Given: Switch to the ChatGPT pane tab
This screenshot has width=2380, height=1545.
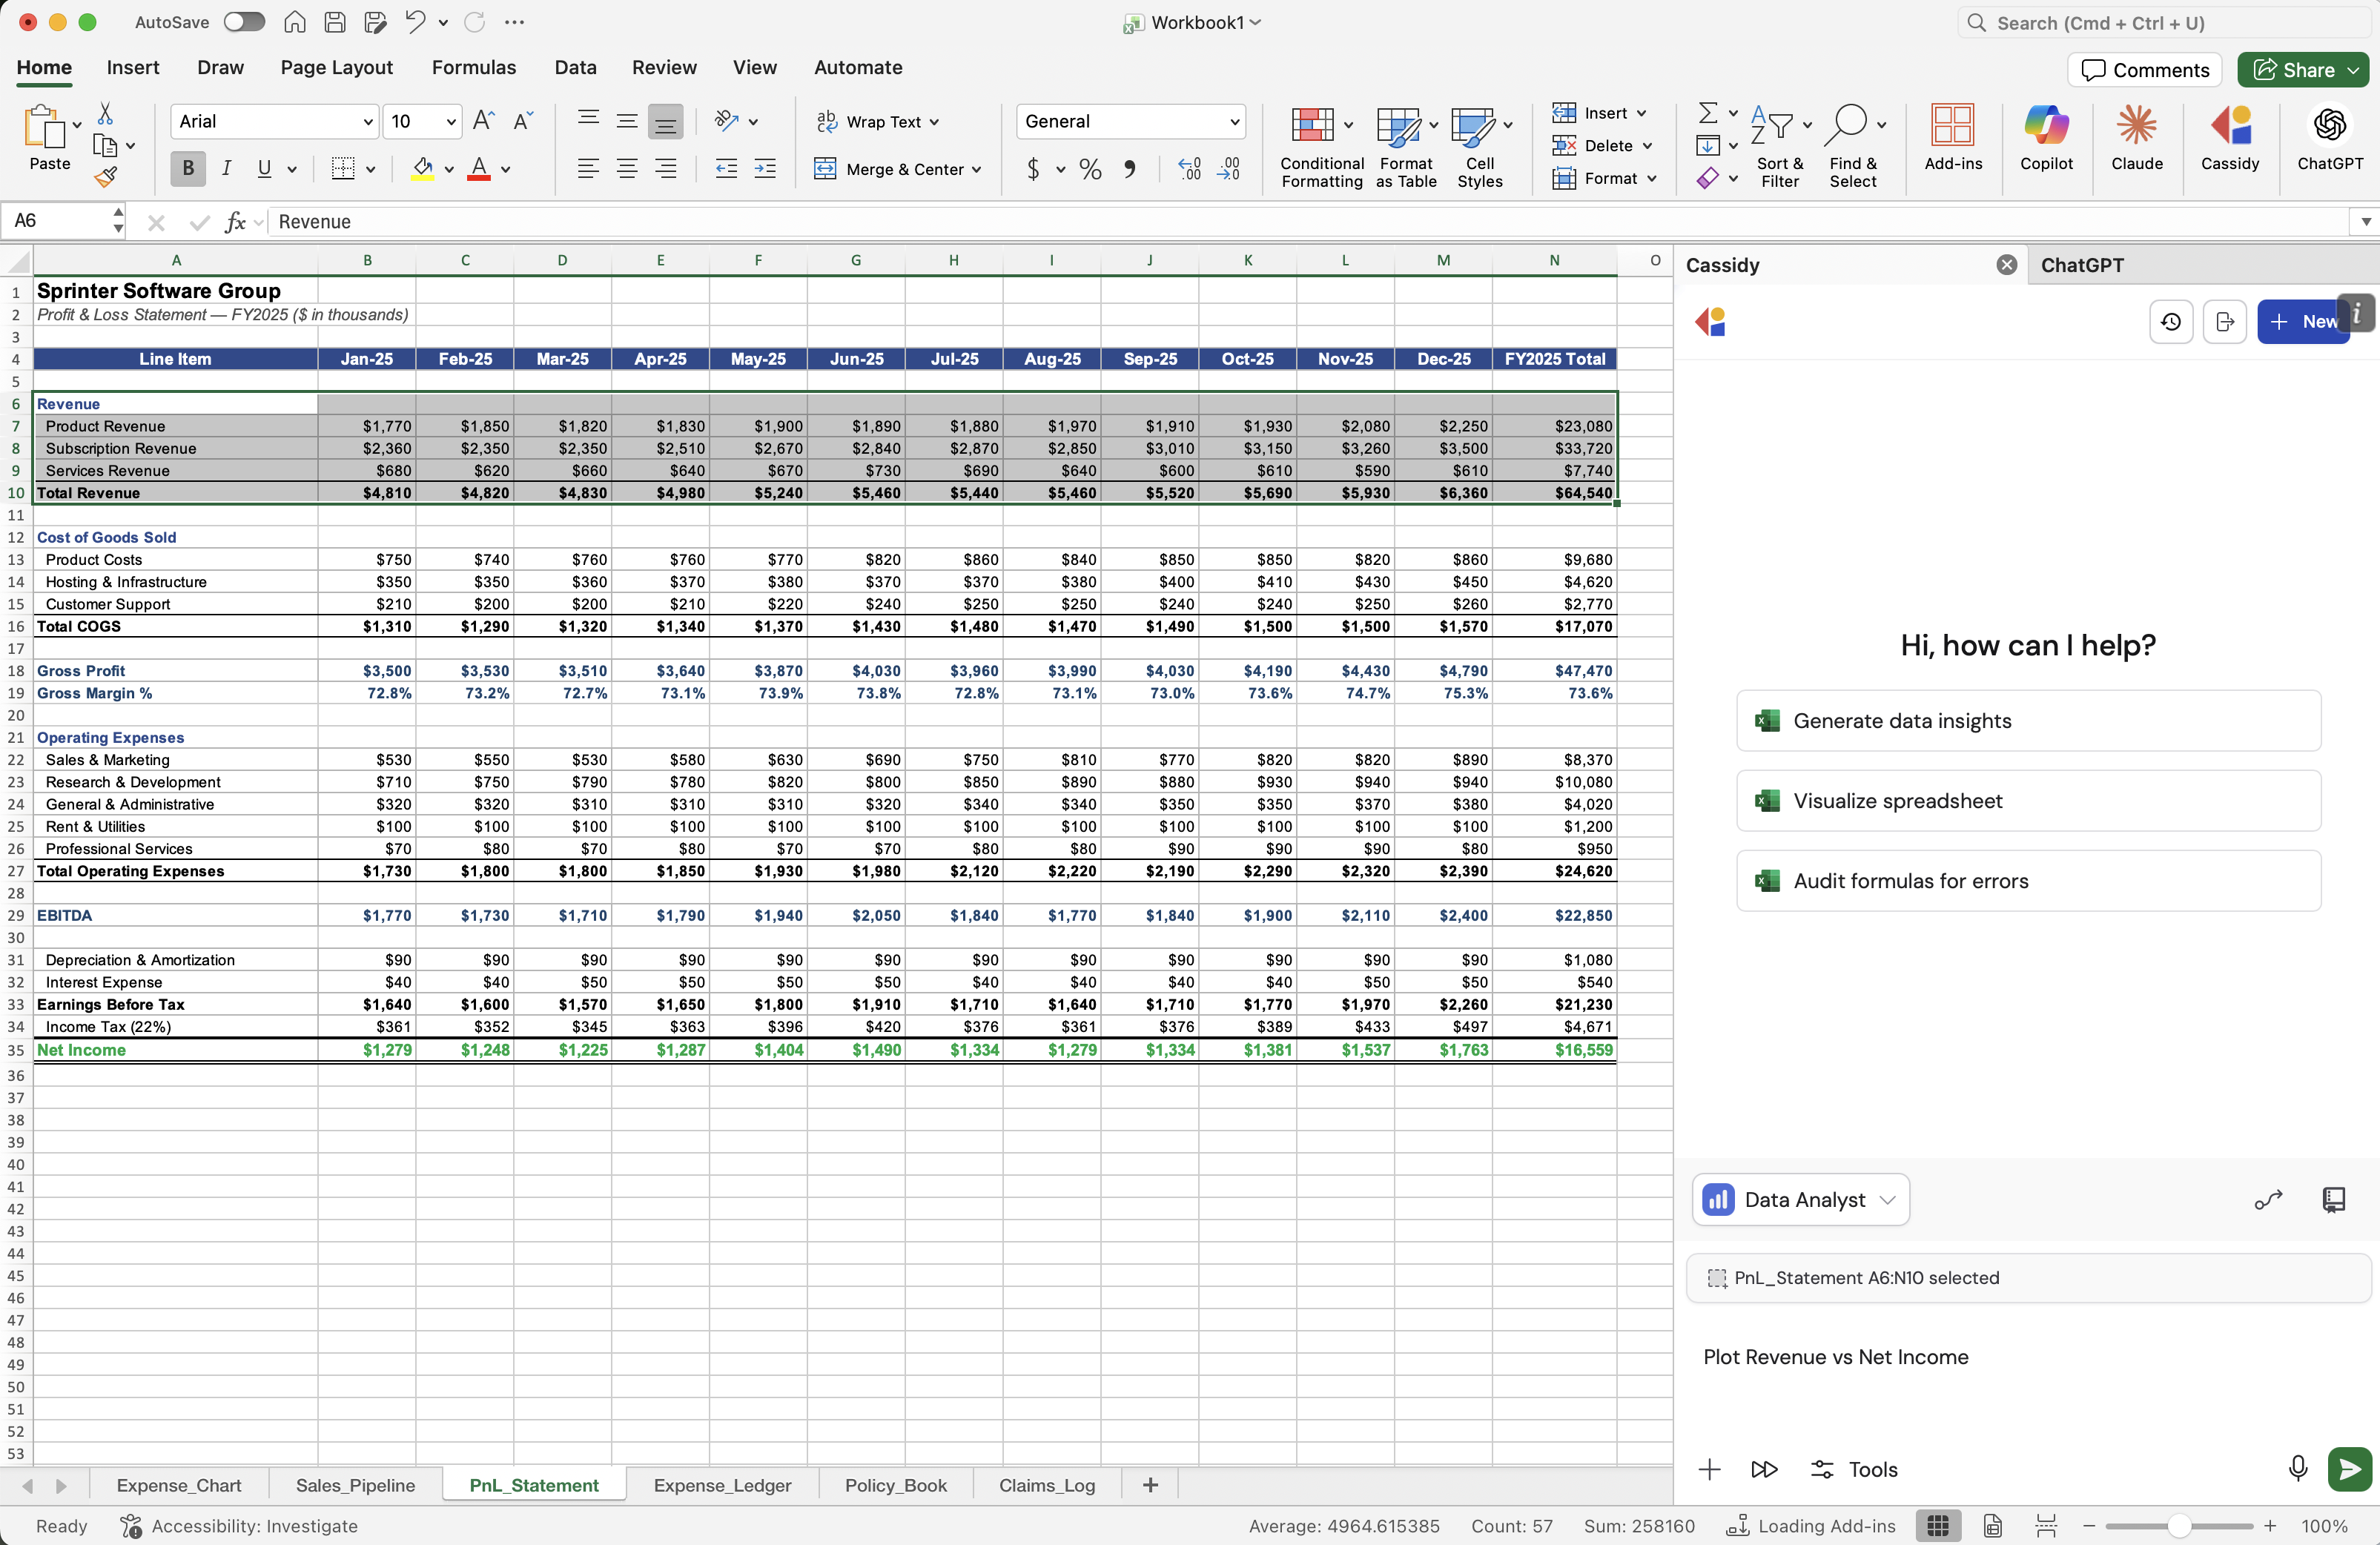Looking at the screenshot, I should (x=2081, y=265).
